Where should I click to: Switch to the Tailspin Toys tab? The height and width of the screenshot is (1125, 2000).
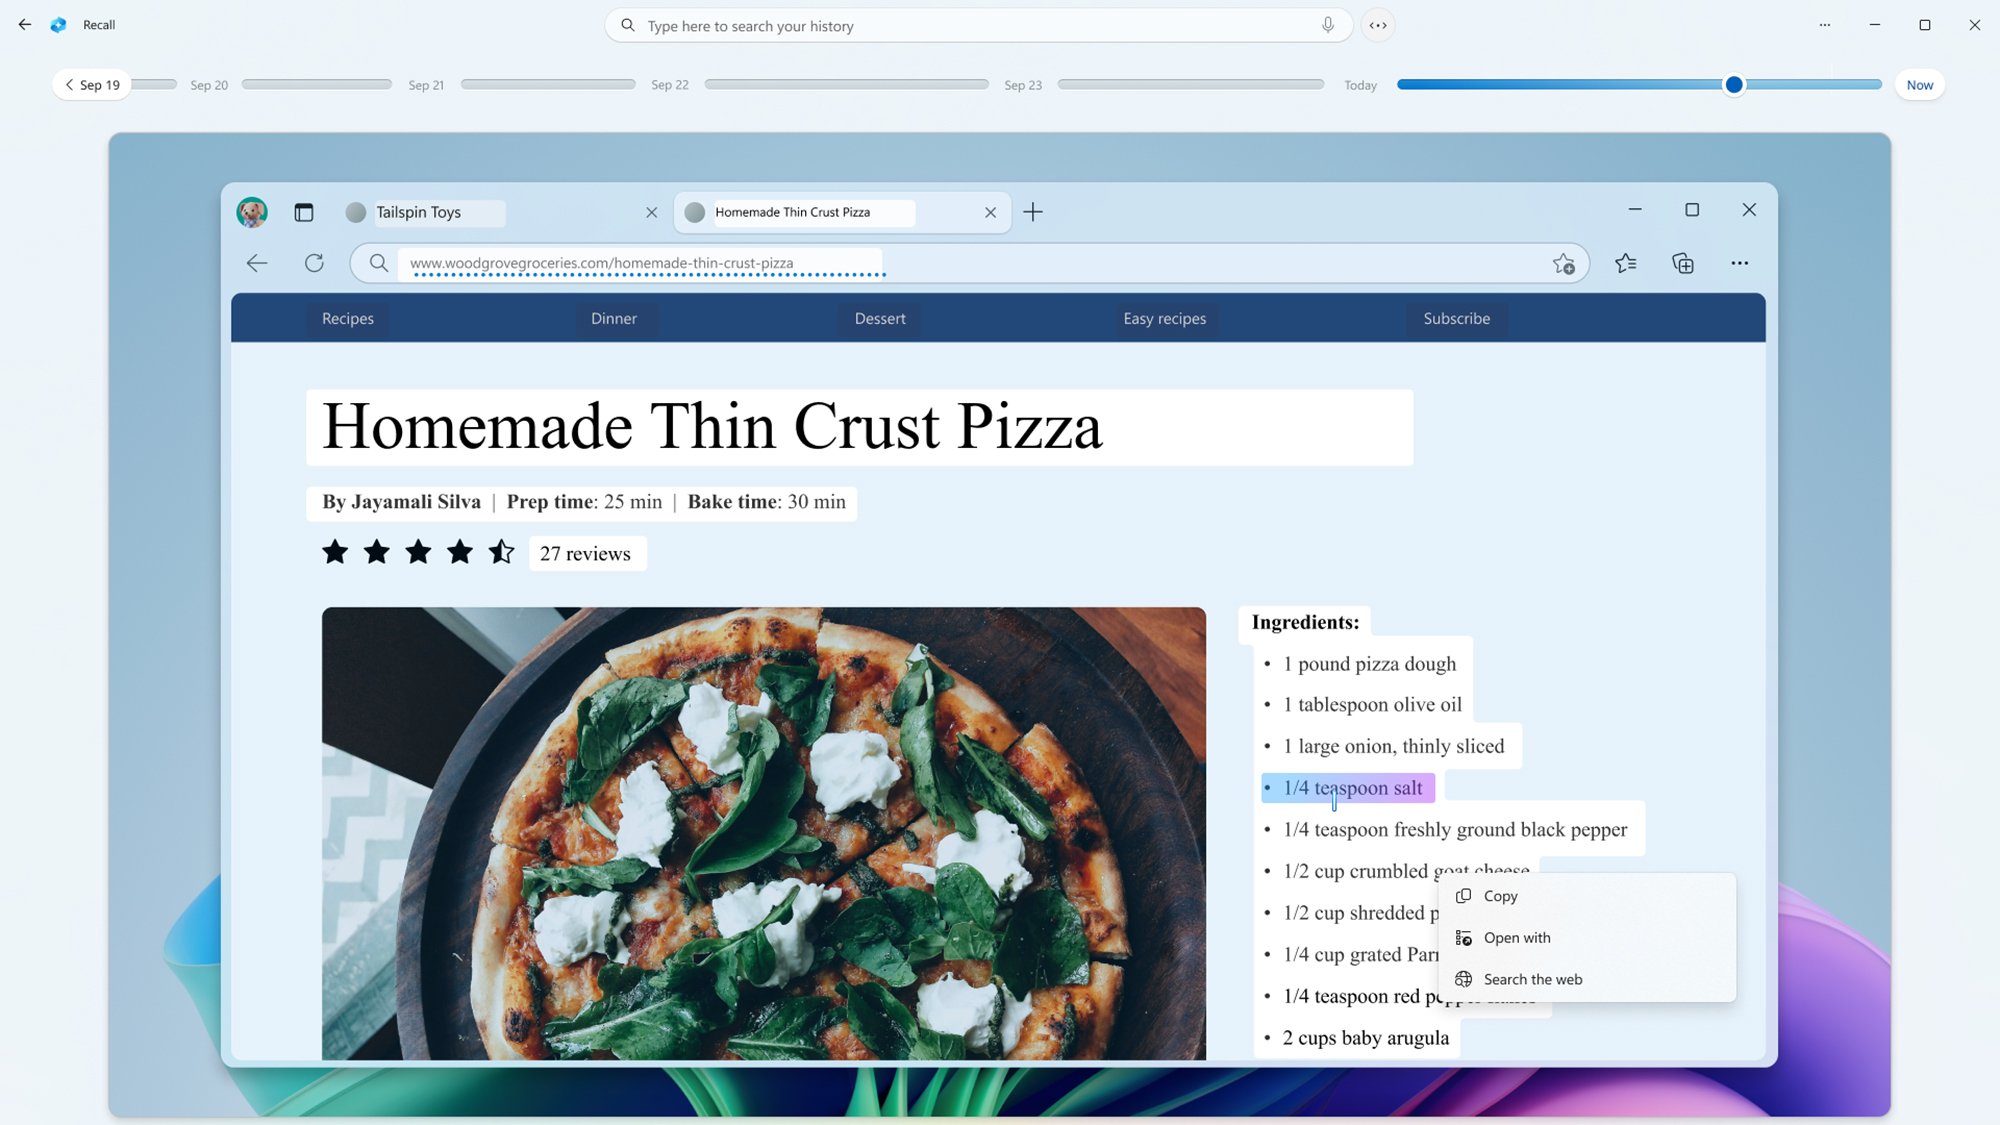(500, 212)
